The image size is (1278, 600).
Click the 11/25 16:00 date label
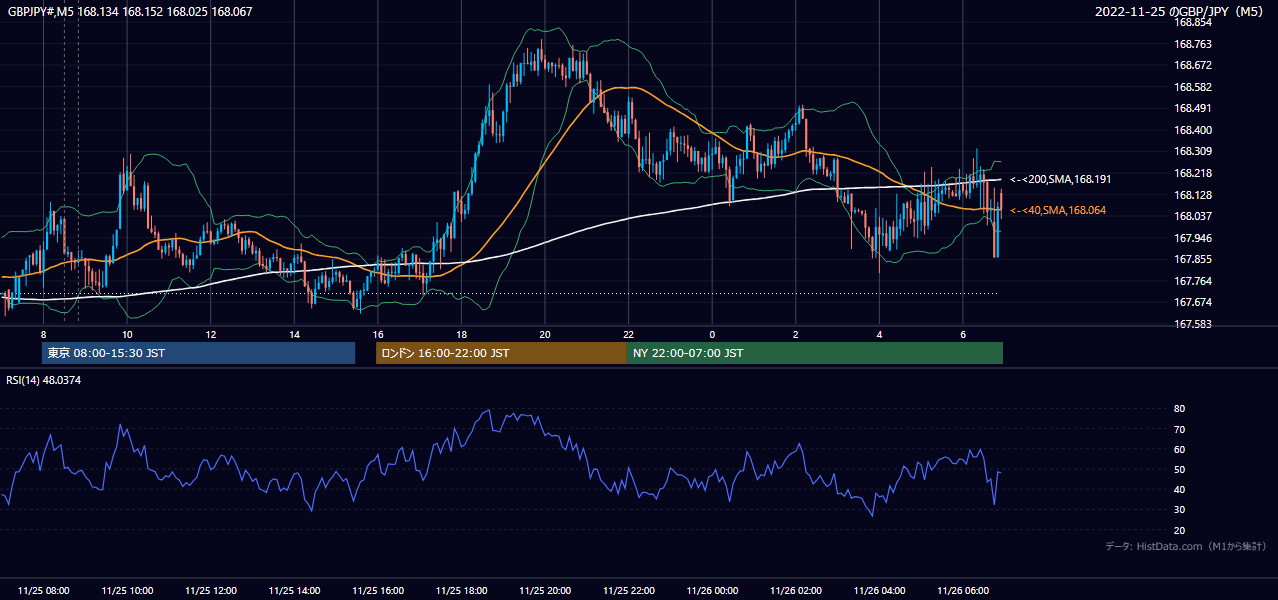coord(378,590)
